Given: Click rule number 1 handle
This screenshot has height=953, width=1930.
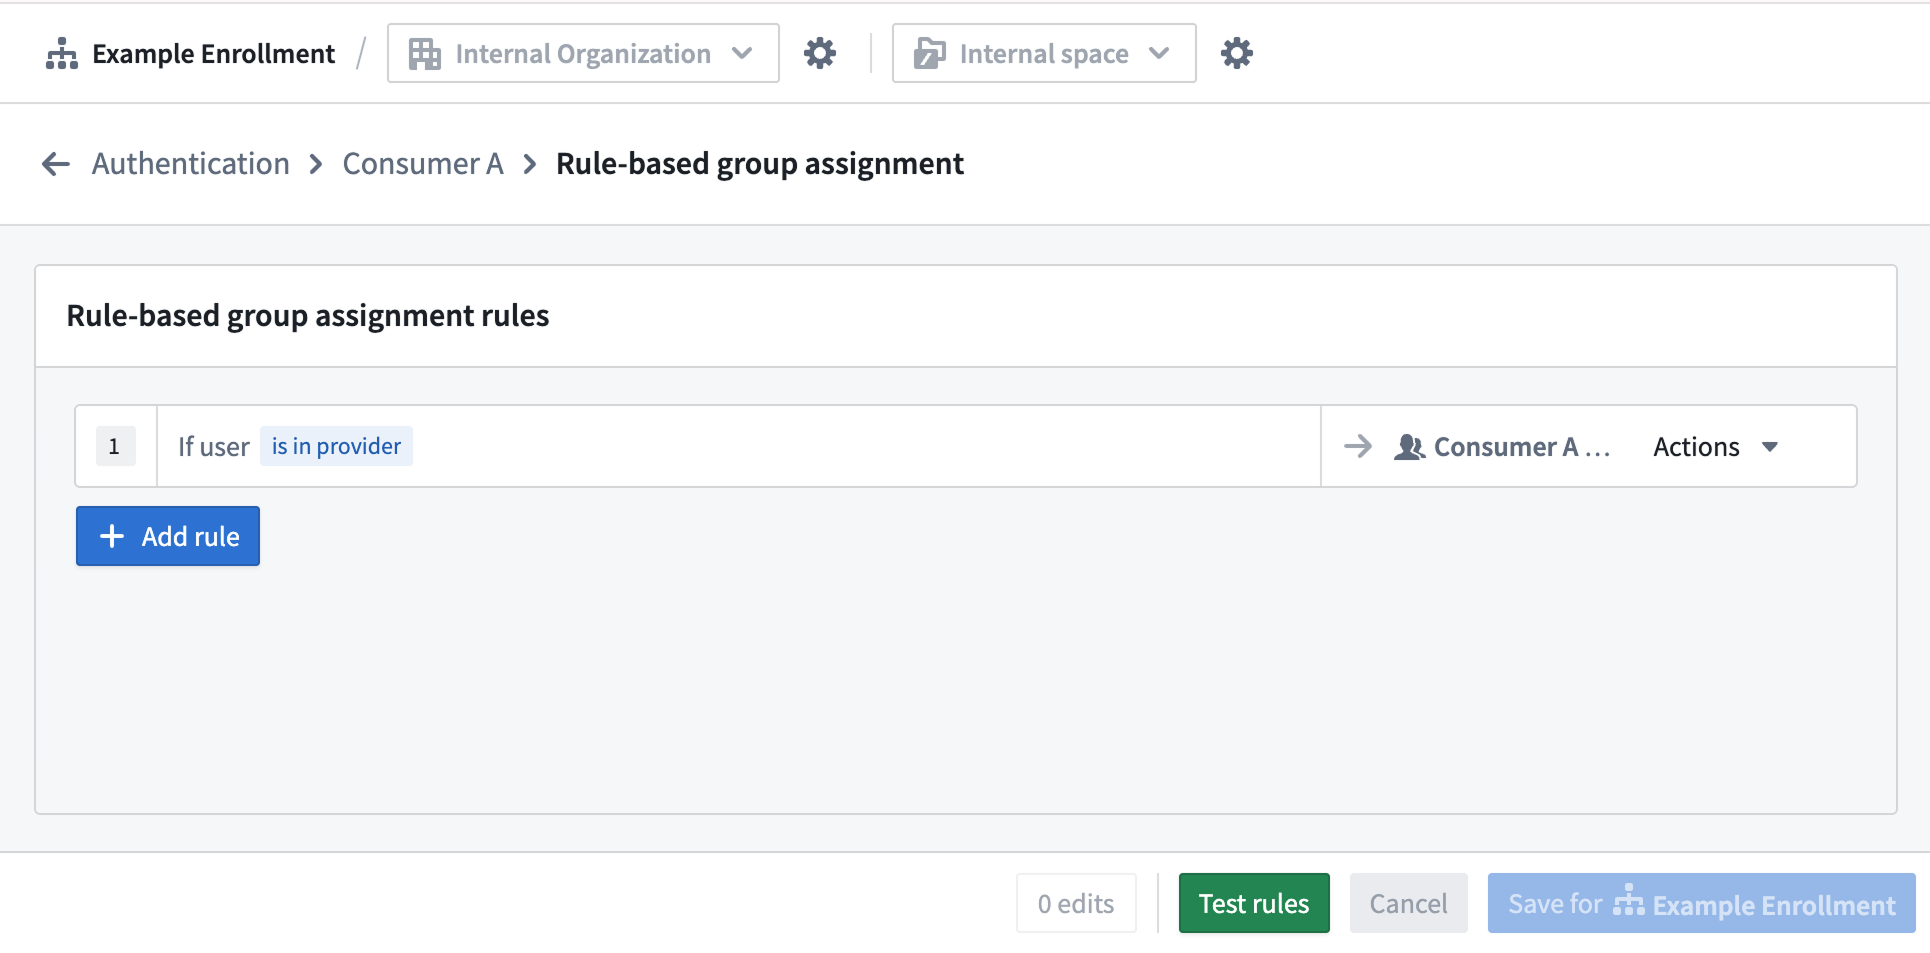Looking at the screenshot, I should (x=115, y=447).
